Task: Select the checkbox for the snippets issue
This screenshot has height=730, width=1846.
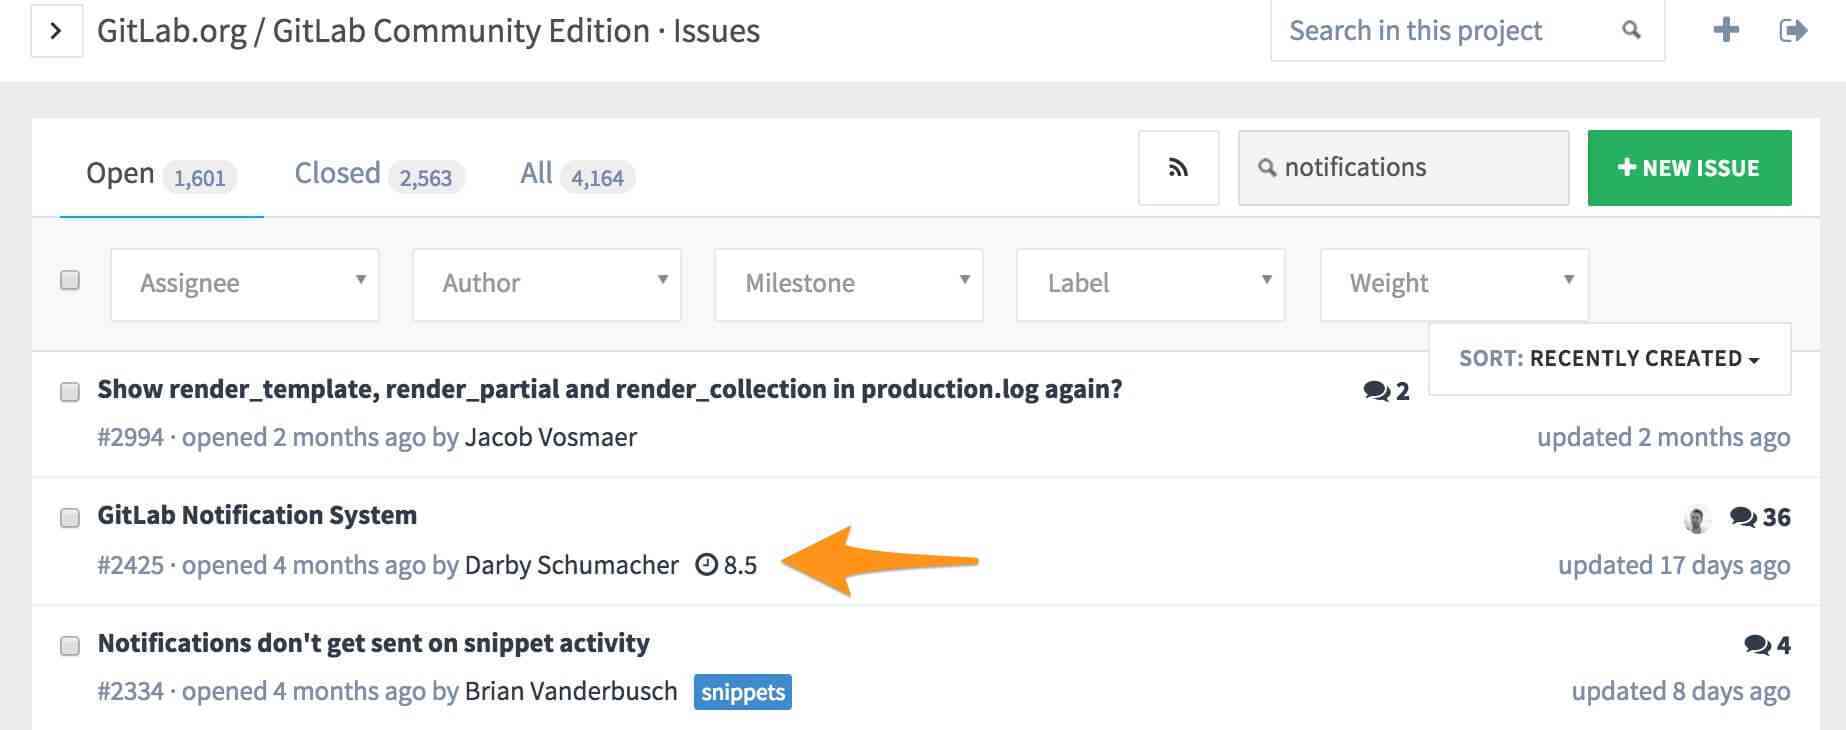Action: point(70,645)
